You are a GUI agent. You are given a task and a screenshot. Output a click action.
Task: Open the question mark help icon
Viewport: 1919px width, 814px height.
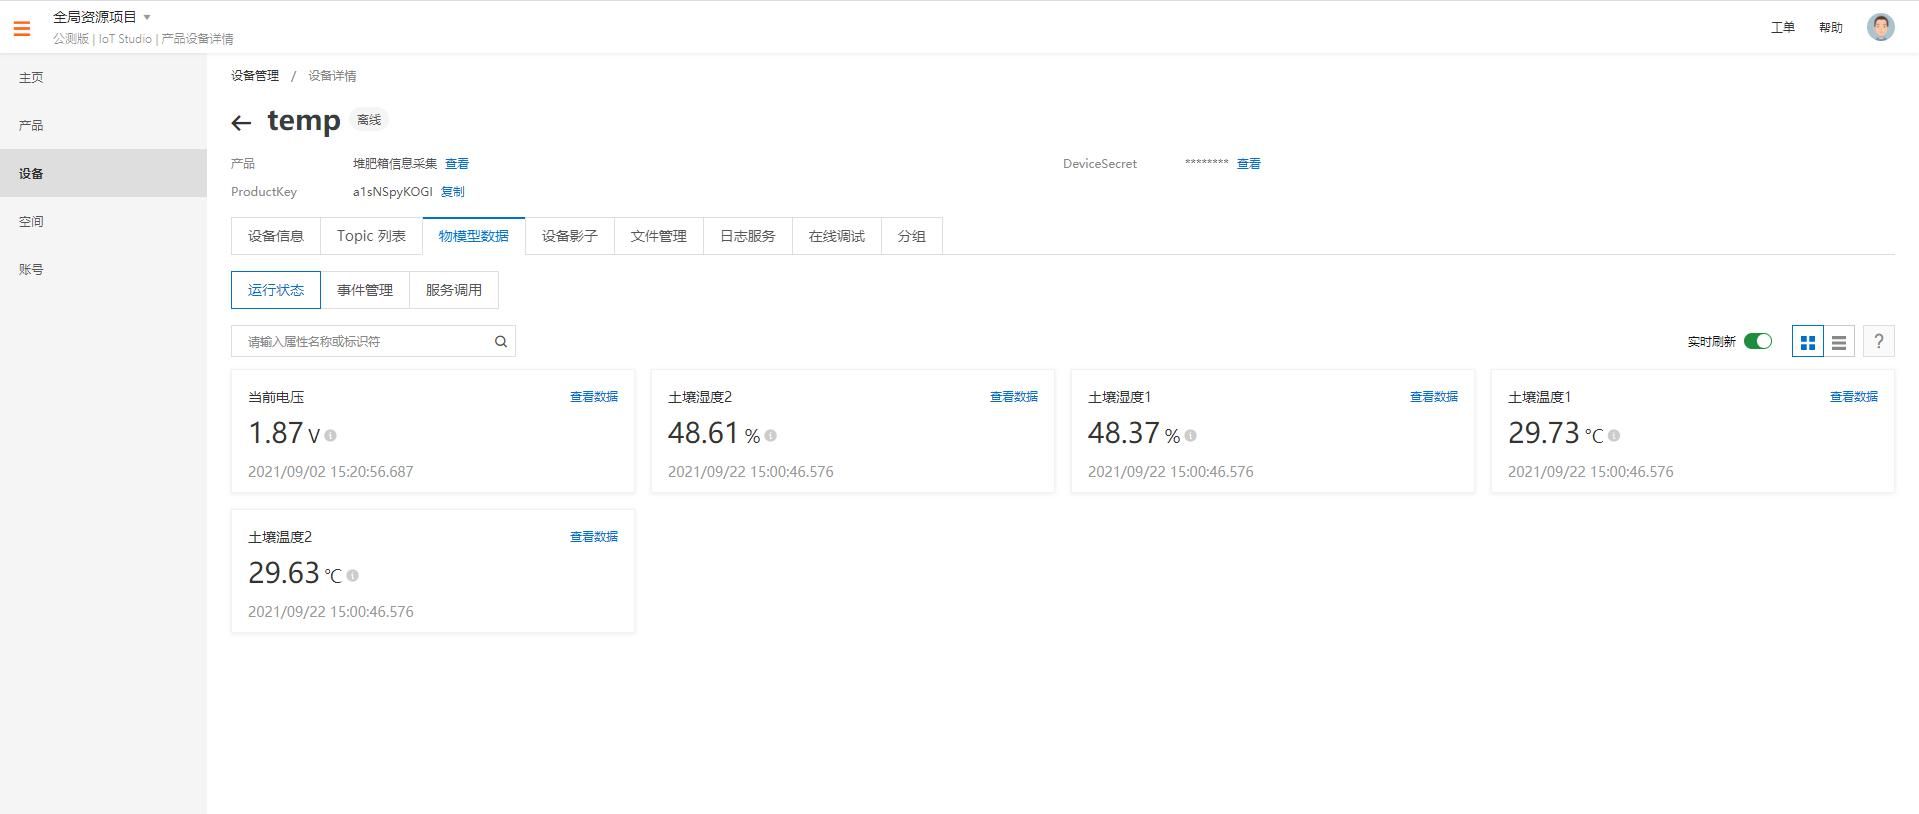(1878, 342)
